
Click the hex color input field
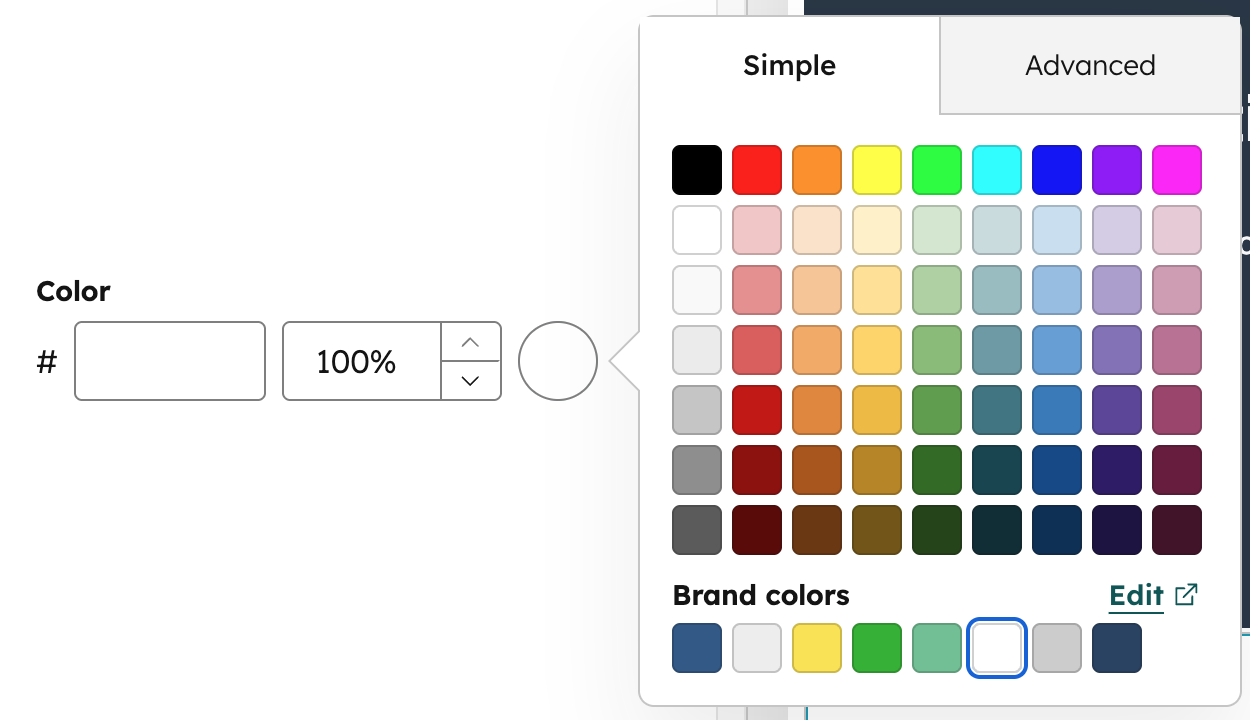point(170,361)
